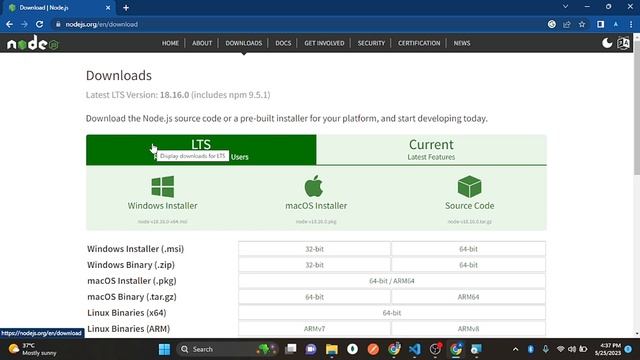This screenshot has height=360, width=640.
Task: Open File Explorer from the taskbar
Action: click(332, 349)
